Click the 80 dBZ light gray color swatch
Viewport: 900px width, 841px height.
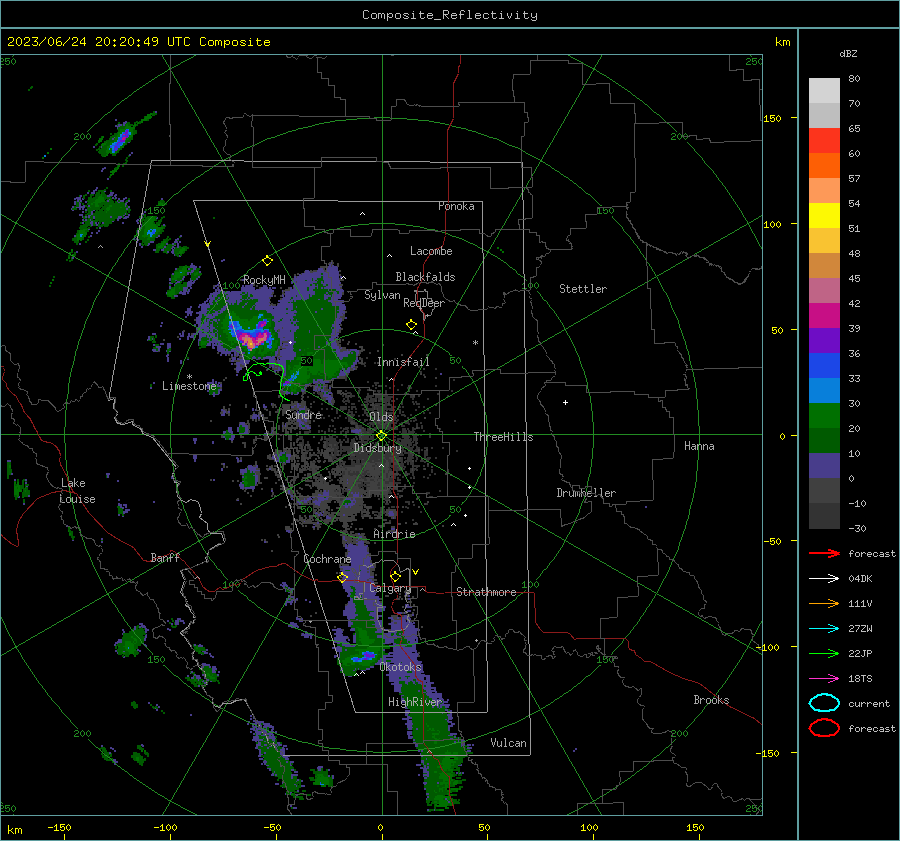click(824, 90)
